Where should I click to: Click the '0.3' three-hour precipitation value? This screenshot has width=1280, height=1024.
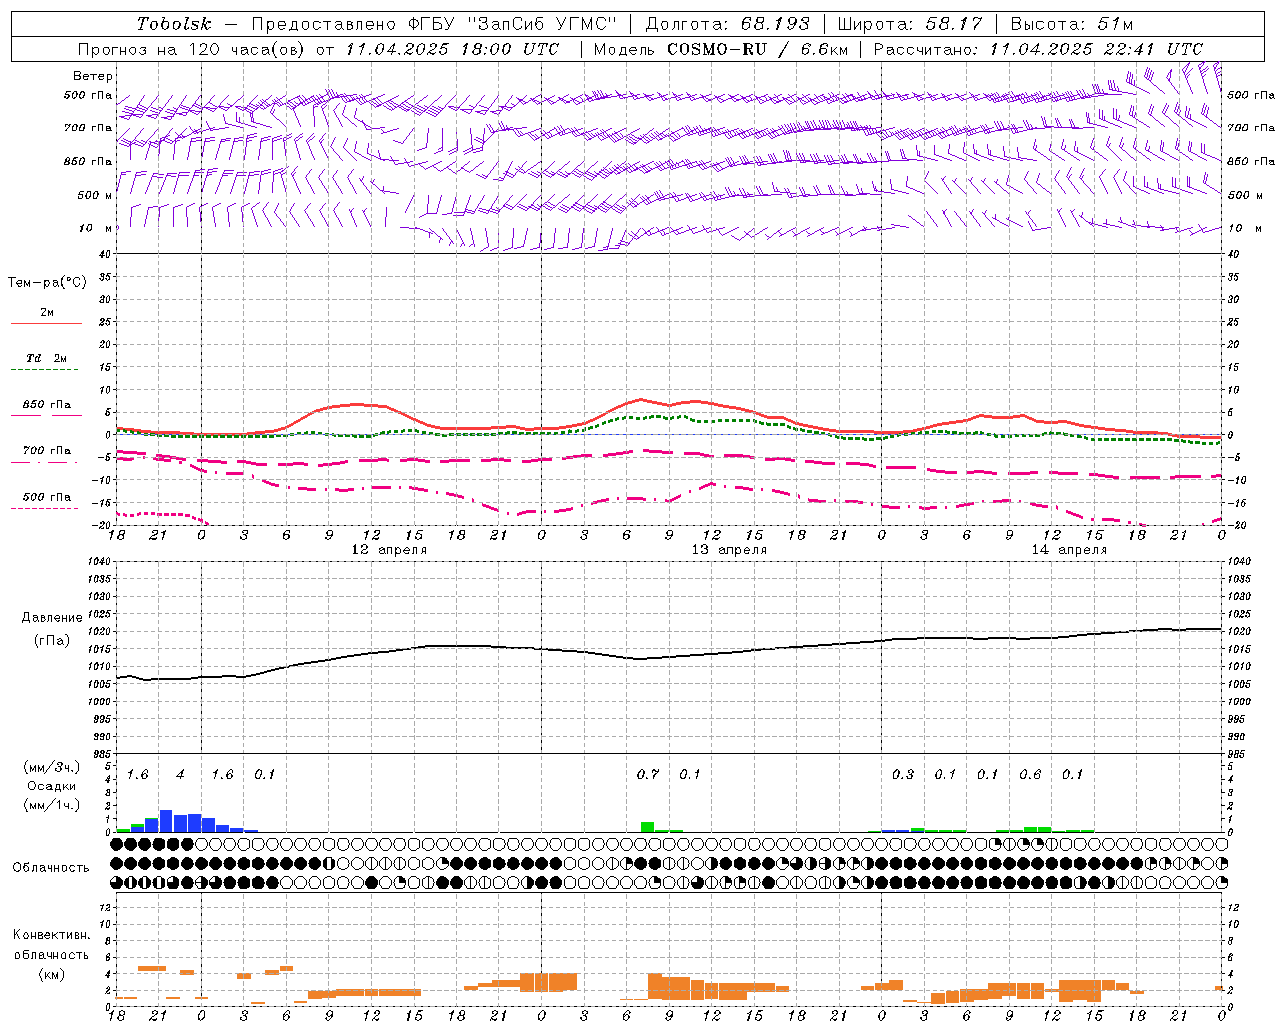click(903, 775)
